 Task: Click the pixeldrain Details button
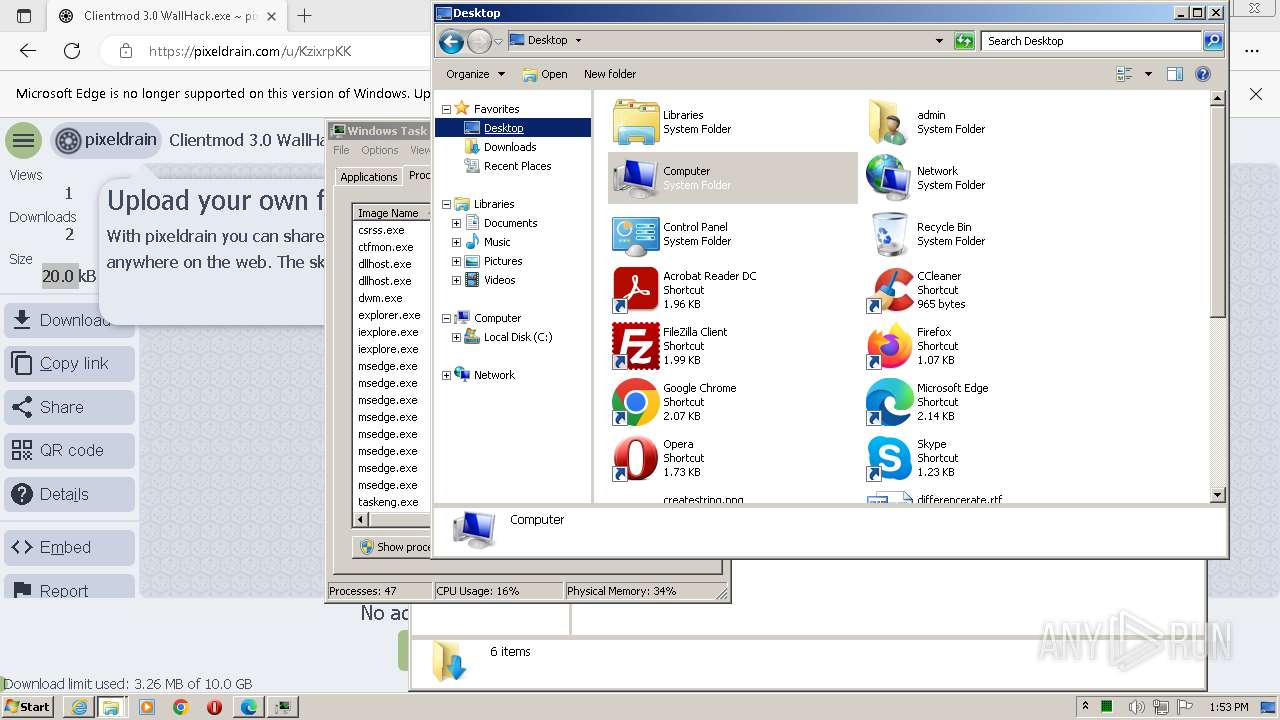tap(70, 494)
